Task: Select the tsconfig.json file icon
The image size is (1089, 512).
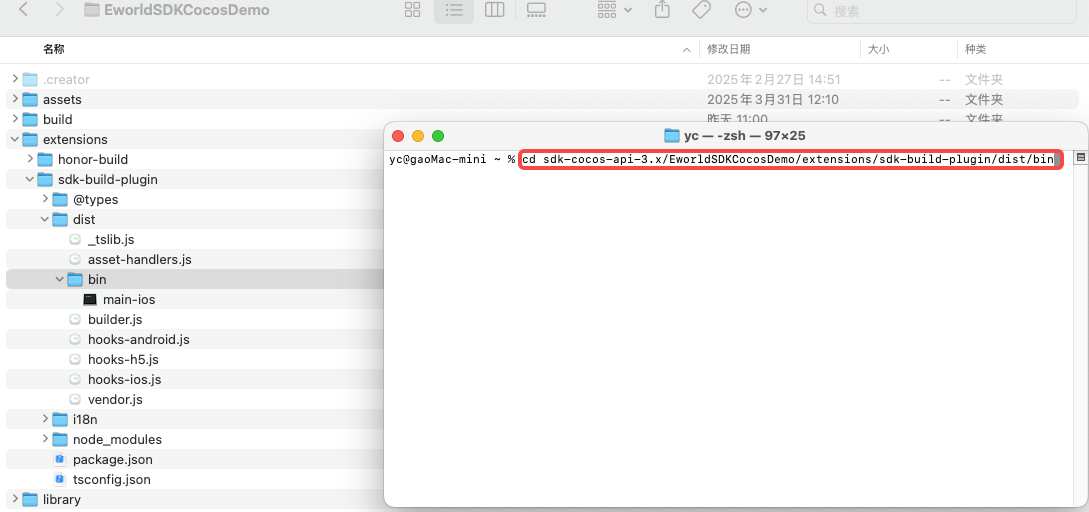Action: (x=60, y=479)
